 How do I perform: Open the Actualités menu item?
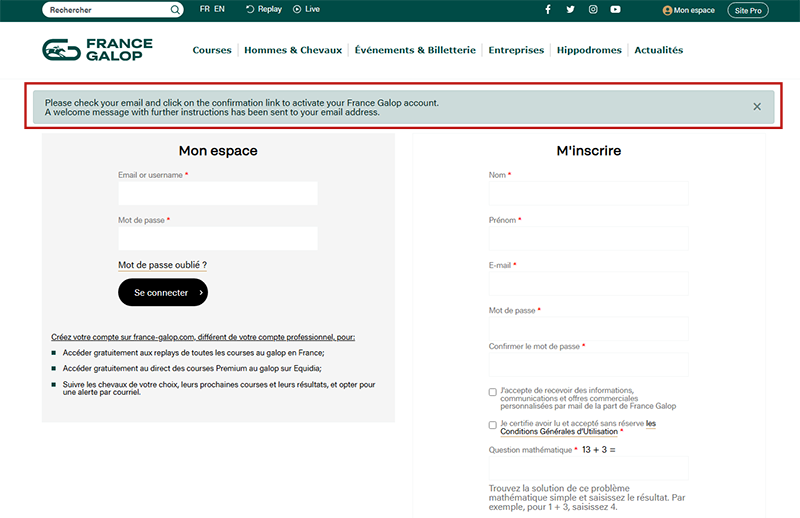point(659,50)
